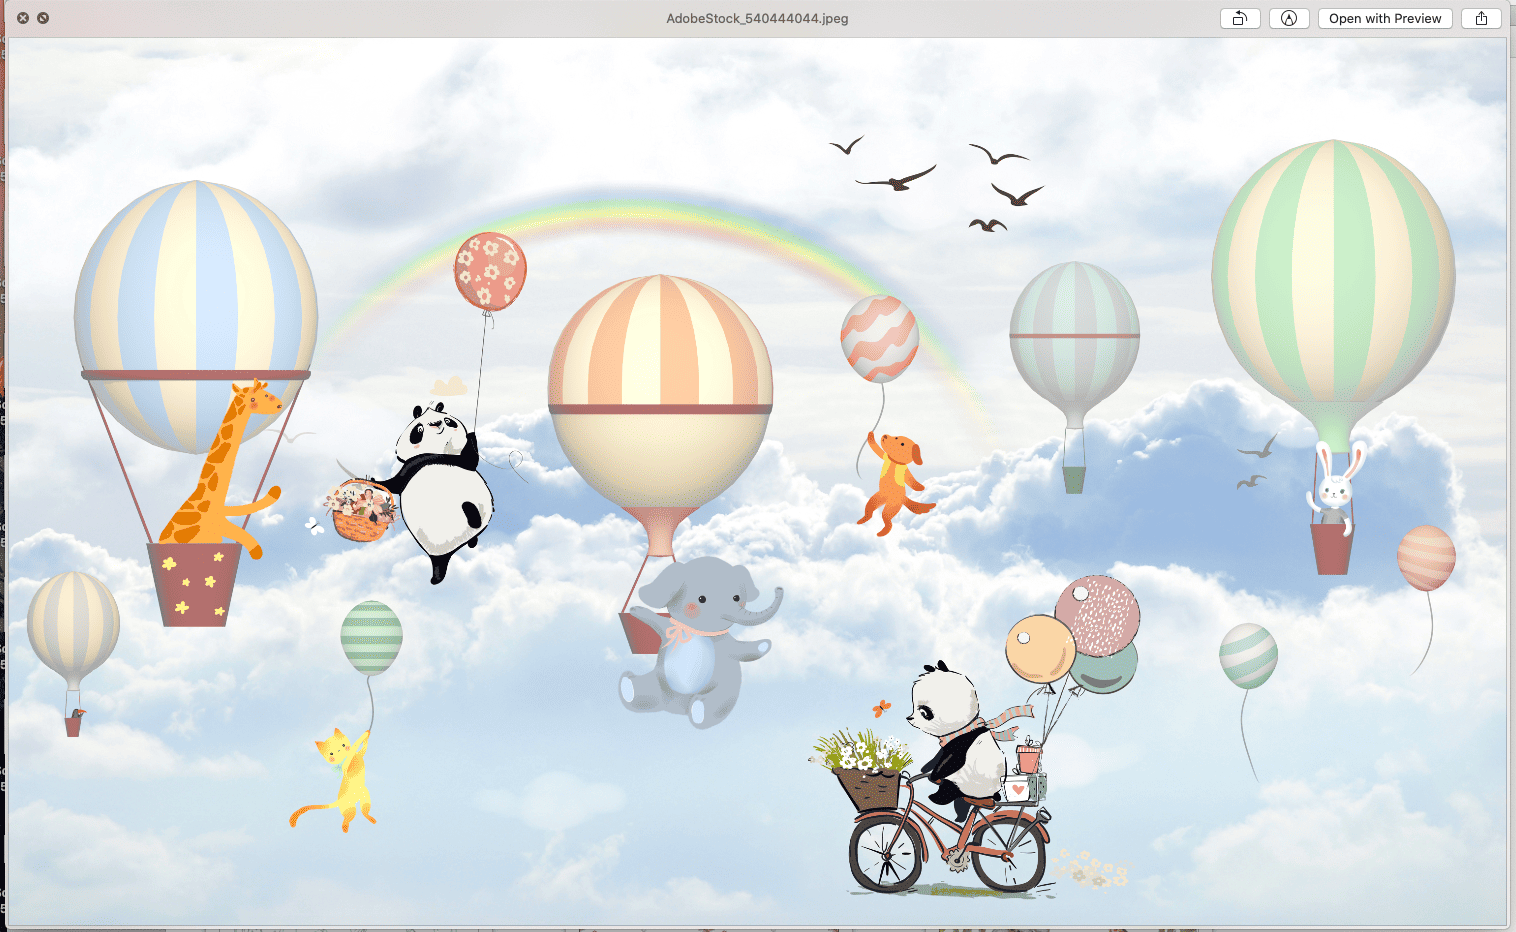Rotate the image left

point(1239,18)
